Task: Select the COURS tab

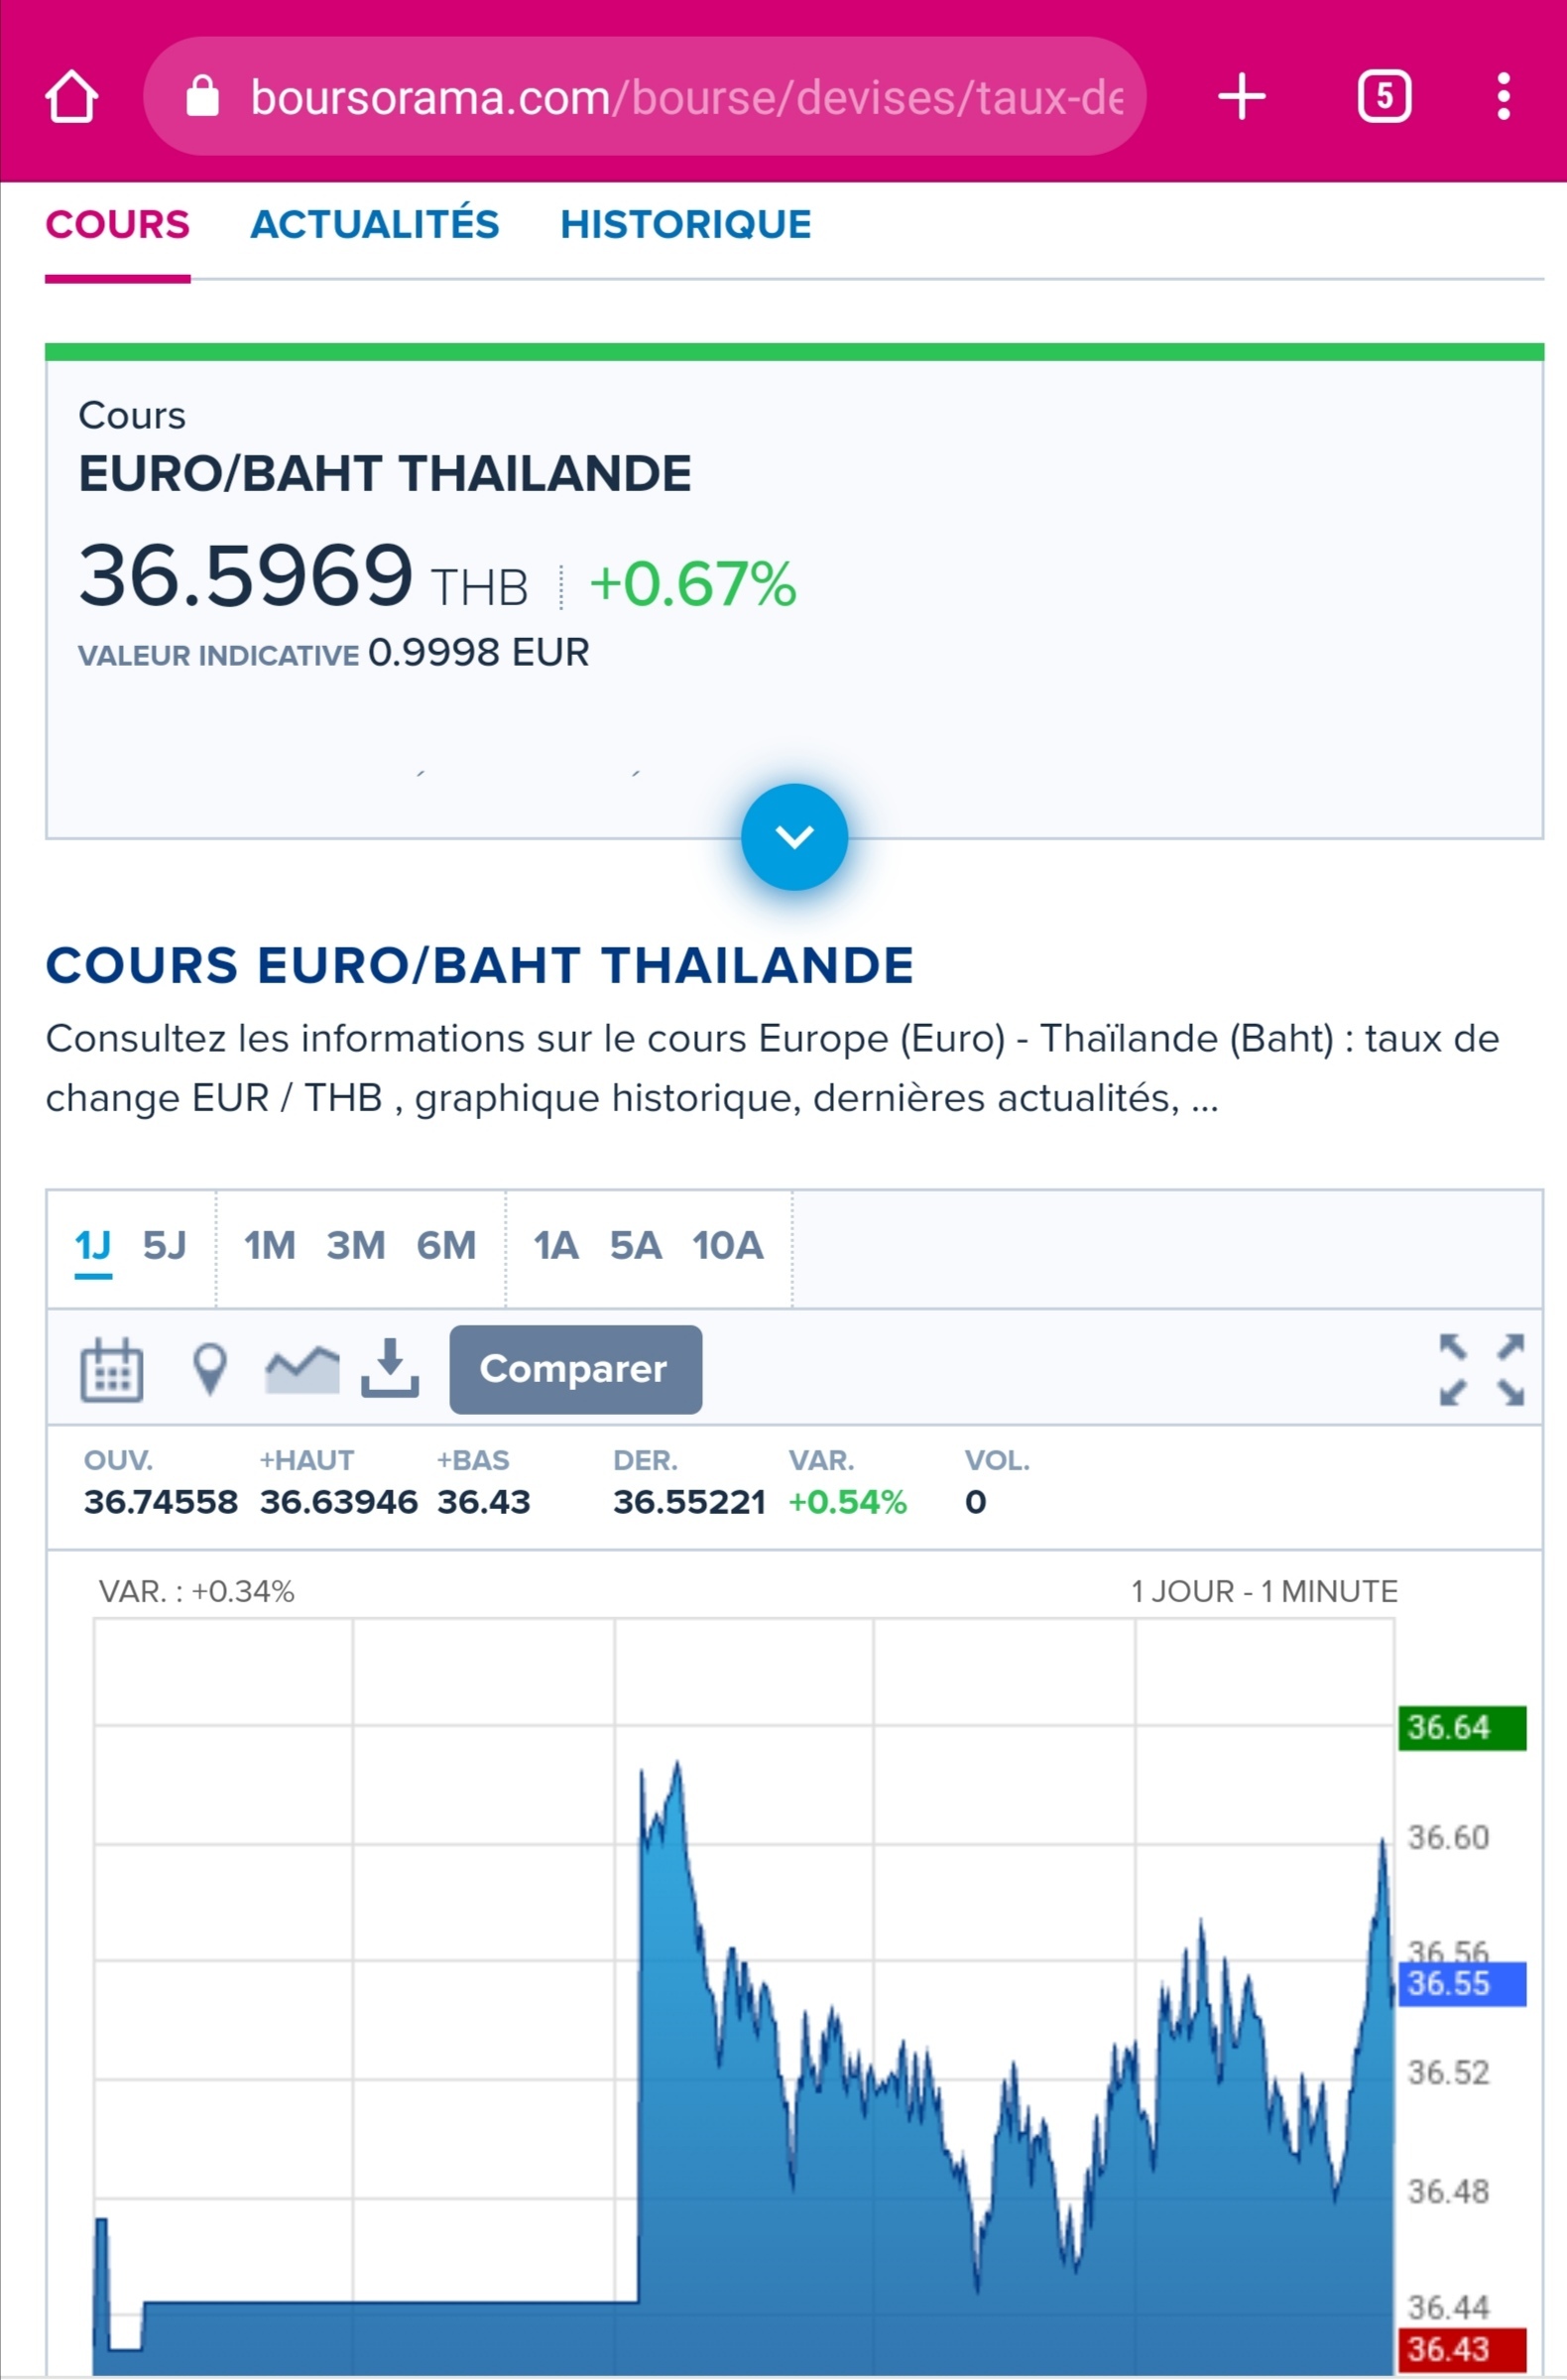Action: point(117,225)
